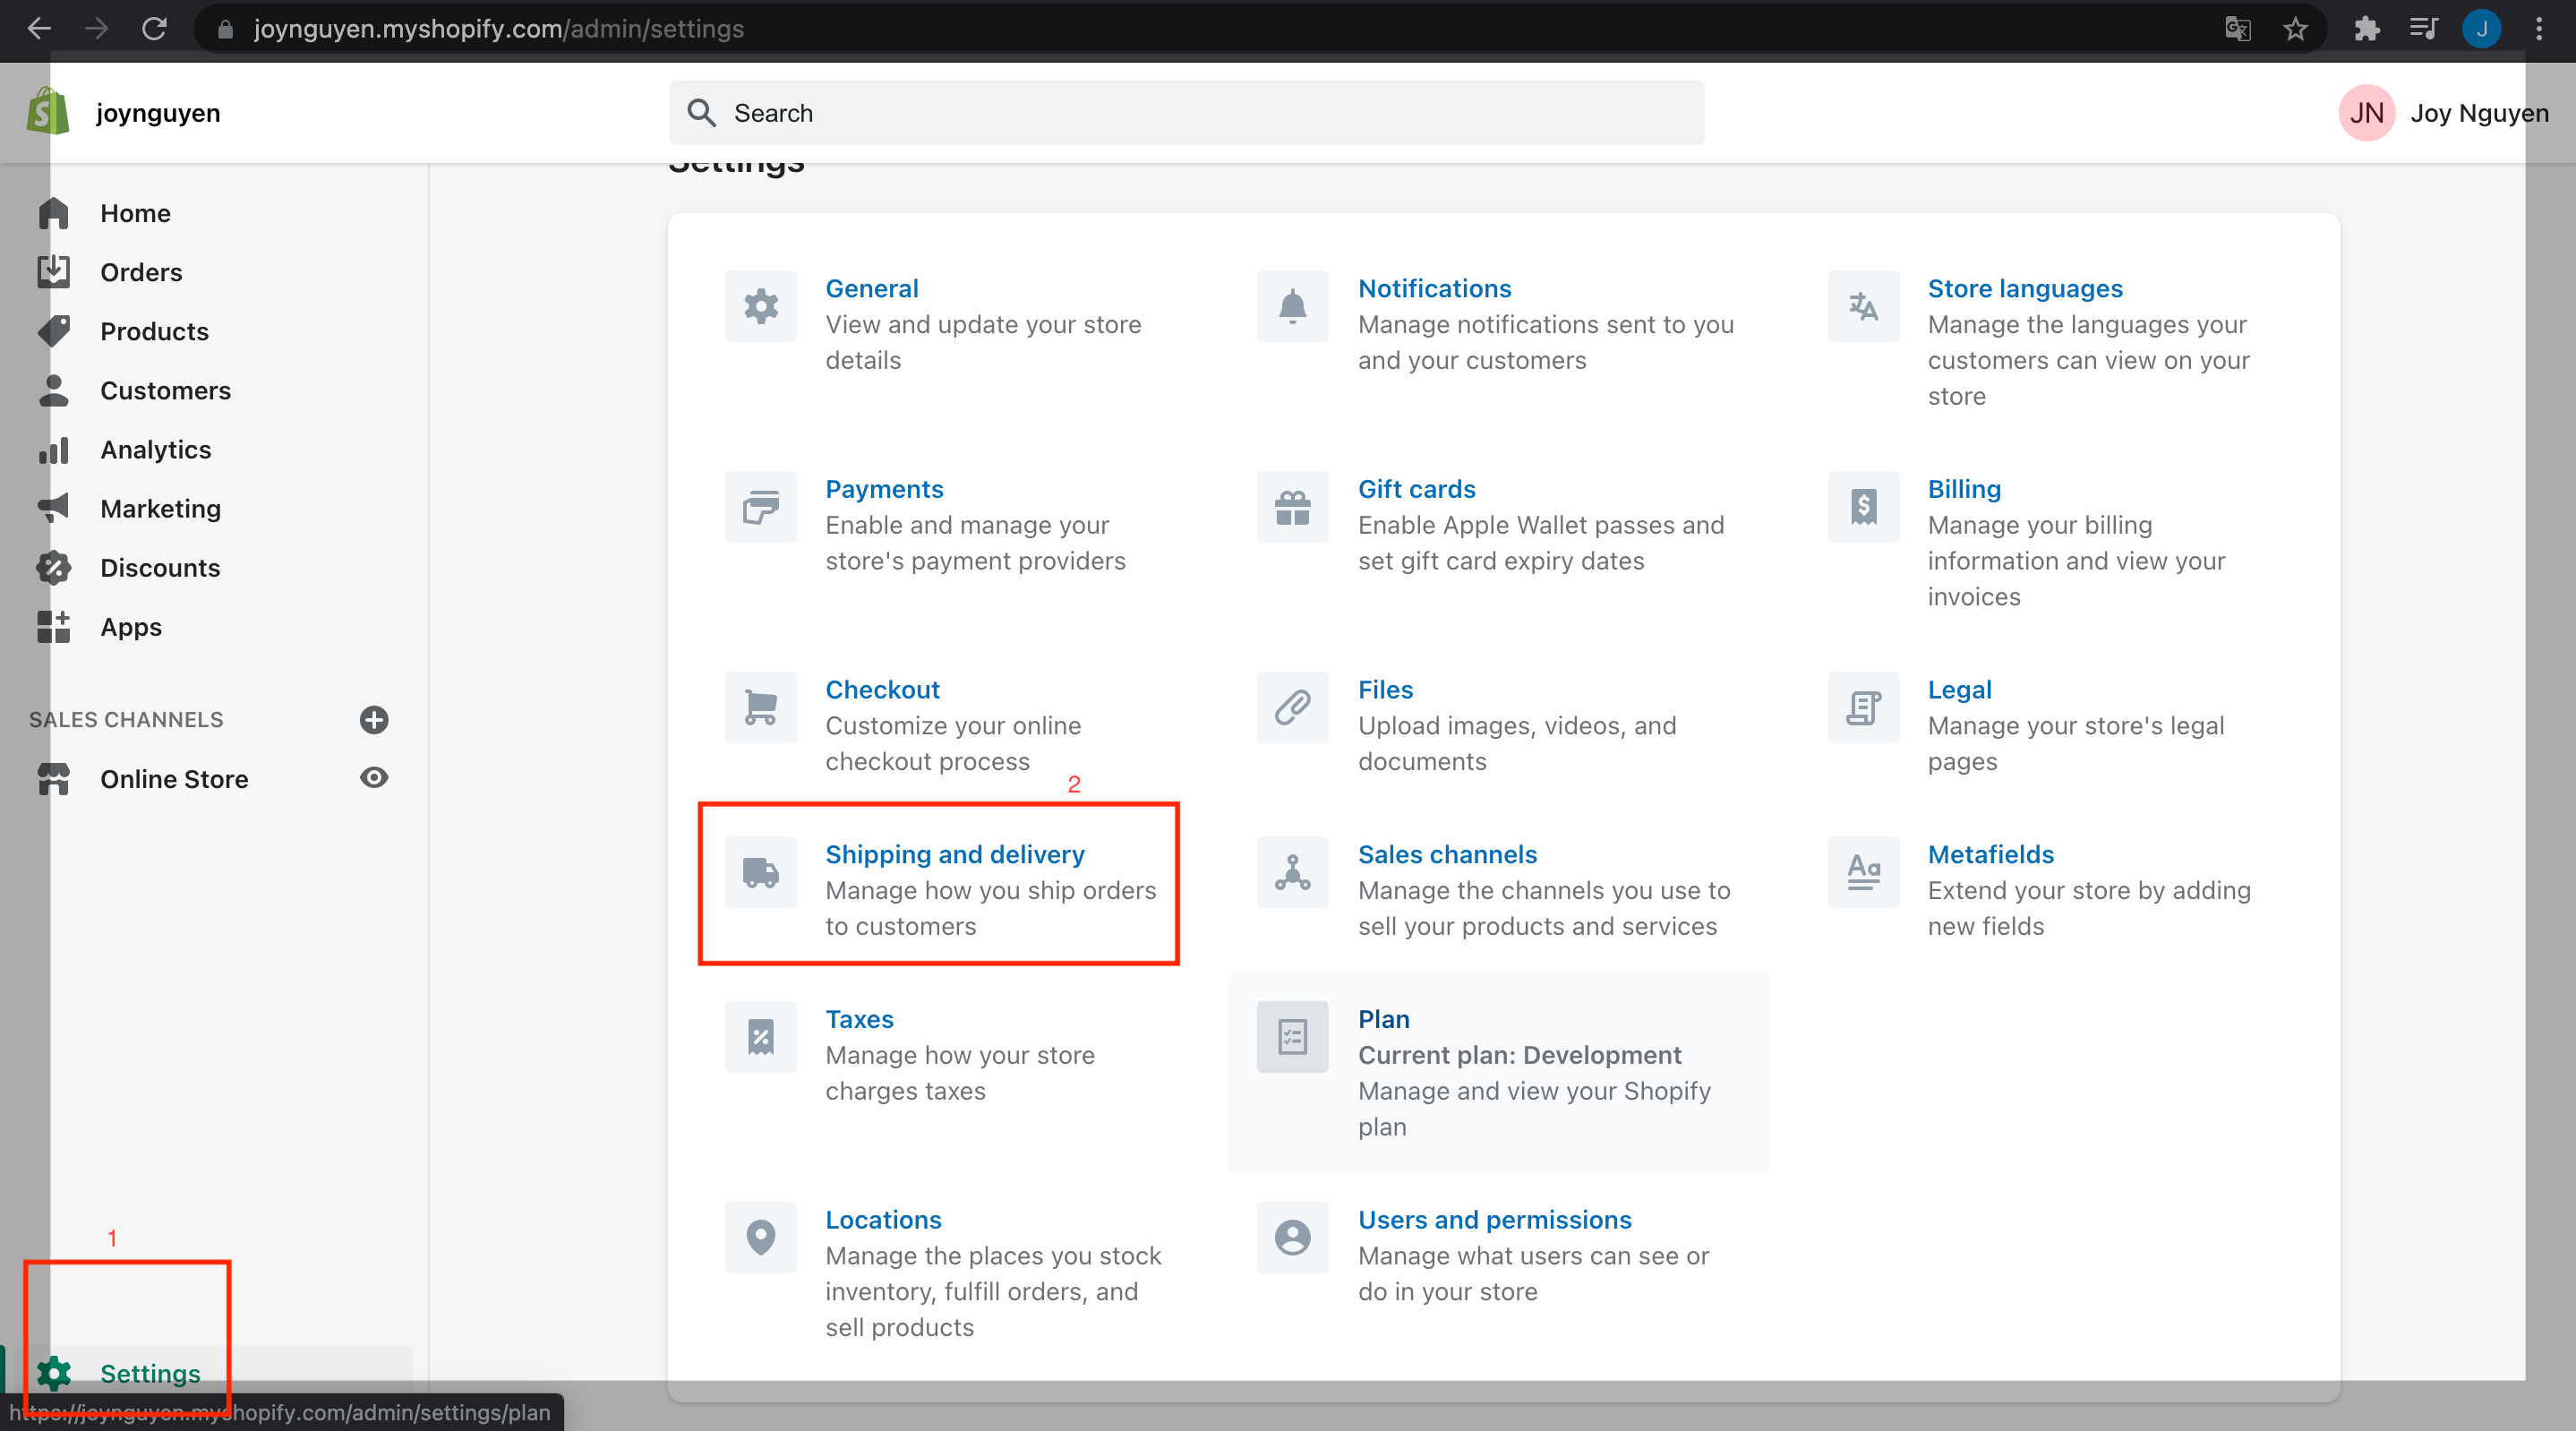This screenshot has width=2576, height=1431.
Task: Click the General settings gear icon
Action: click(760, 306)
